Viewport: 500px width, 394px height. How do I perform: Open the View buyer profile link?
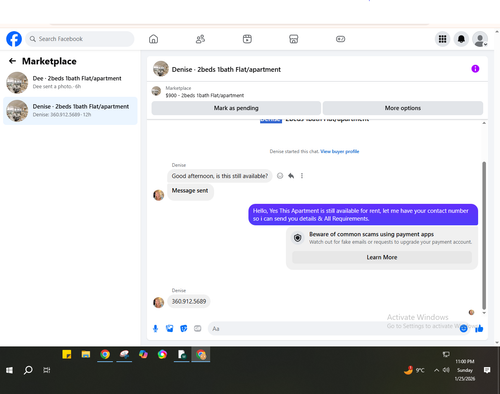pyautogui.click(x=340, y=151)
